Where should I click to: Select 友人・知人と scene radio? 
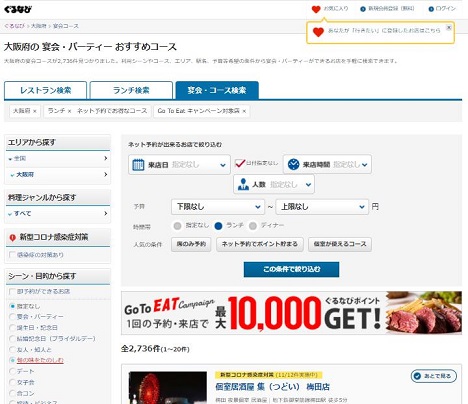12,350
